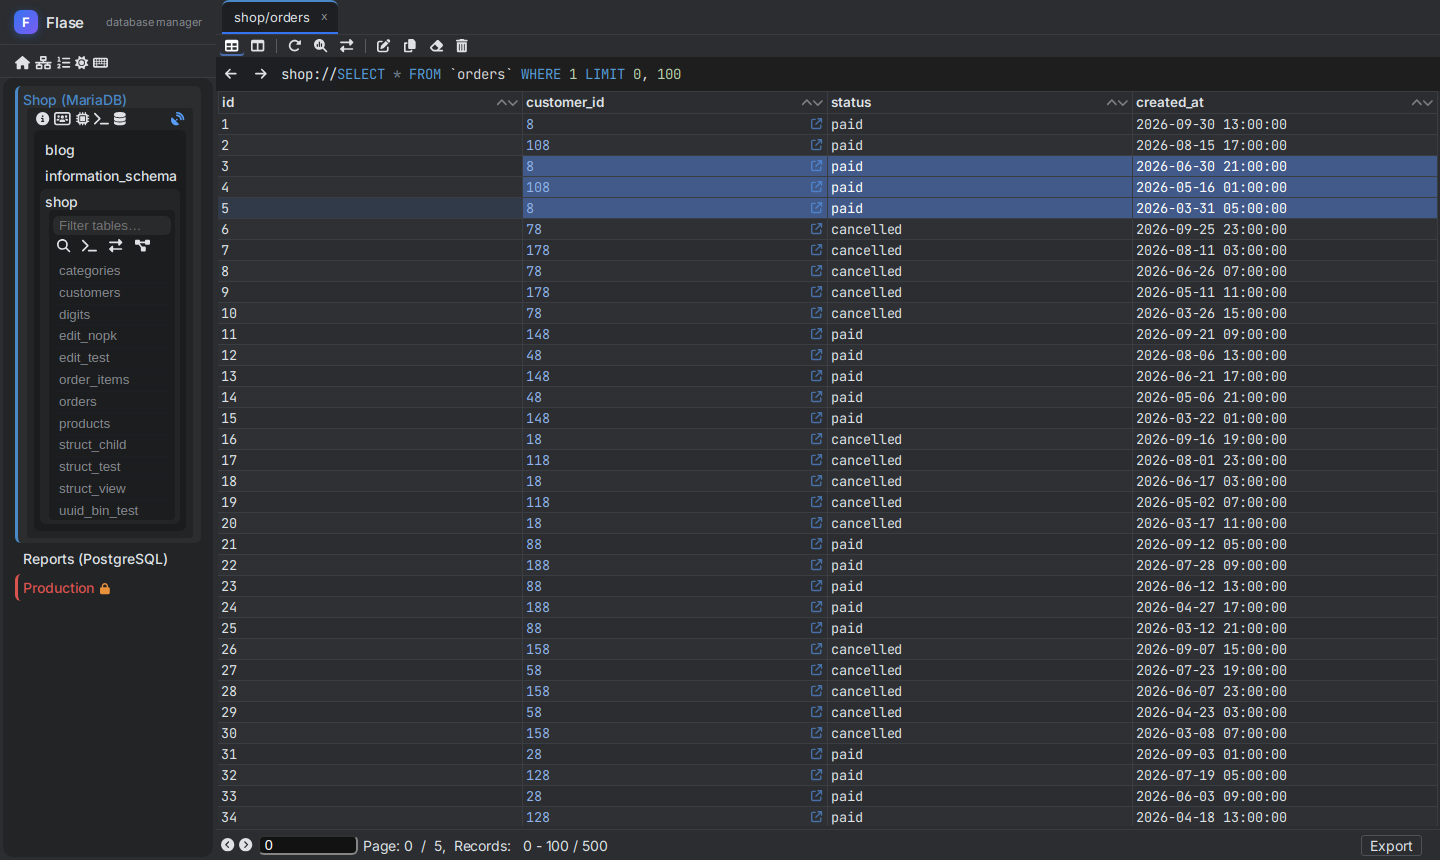The height and width of the screenshot is (860, 1440).
Task: Click the toolbar swap arrows icon
Action: pos(347,46)
